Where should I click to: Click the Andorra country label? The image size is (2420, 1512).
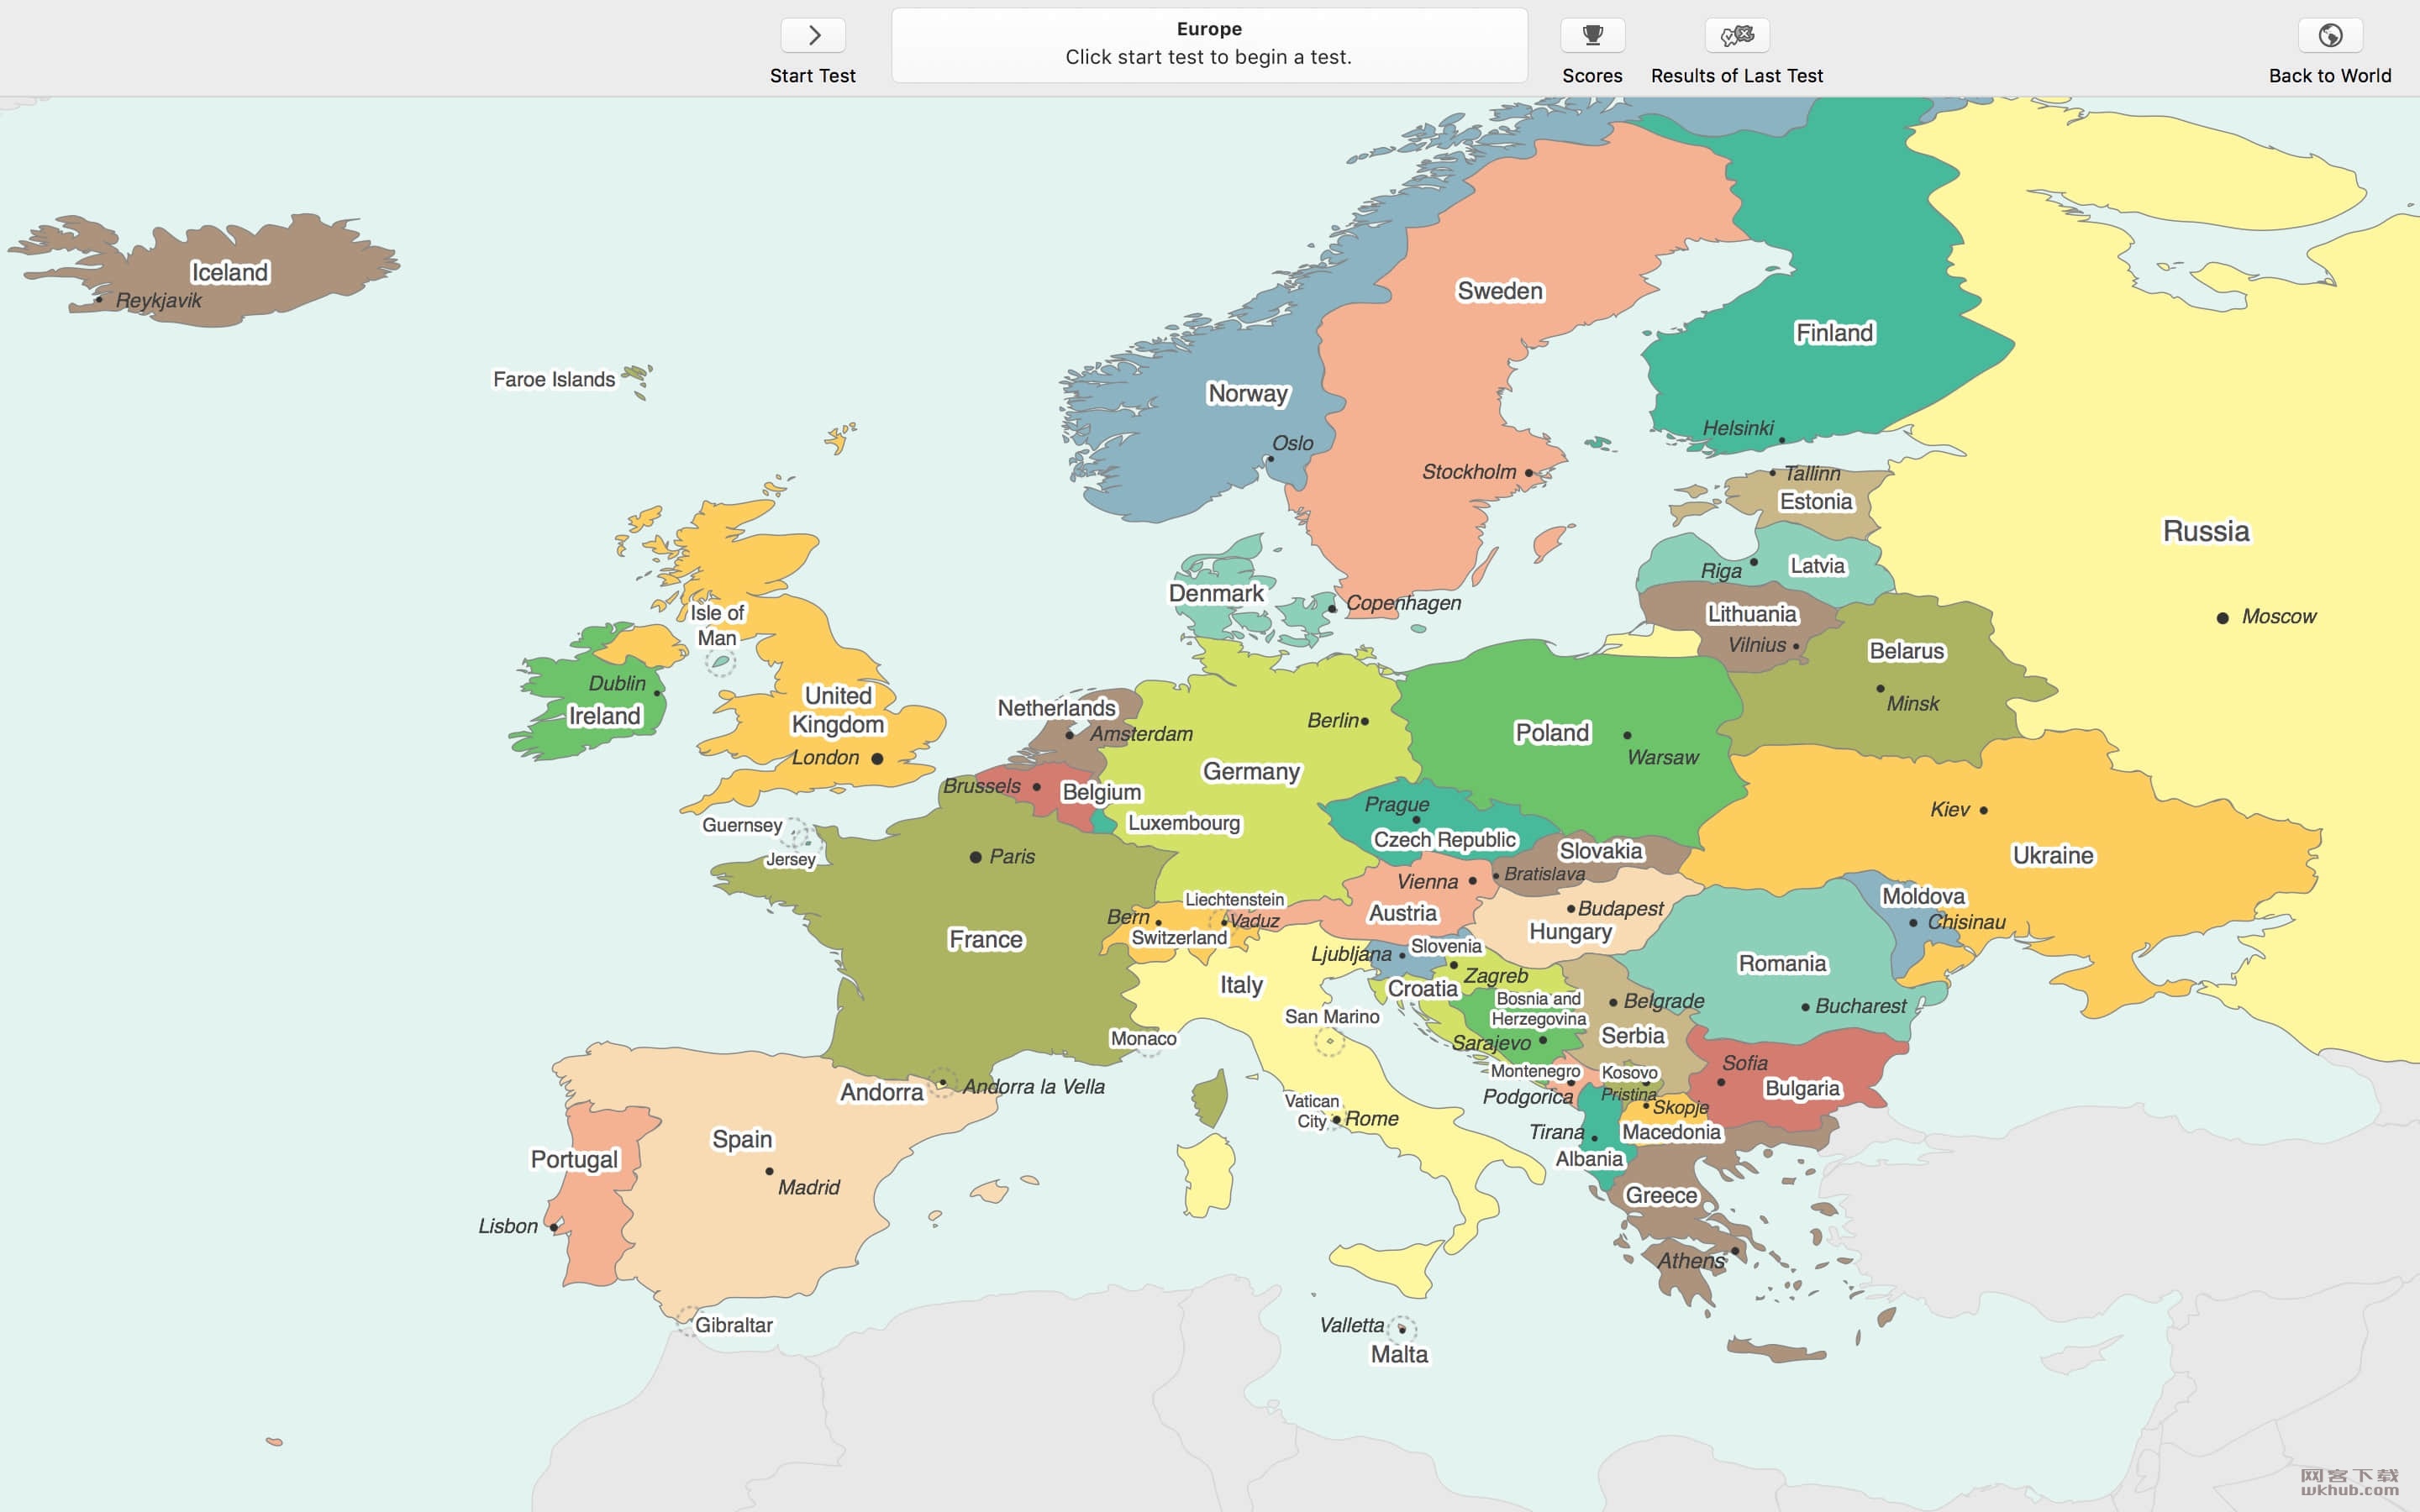click(x=881, y=1093)
